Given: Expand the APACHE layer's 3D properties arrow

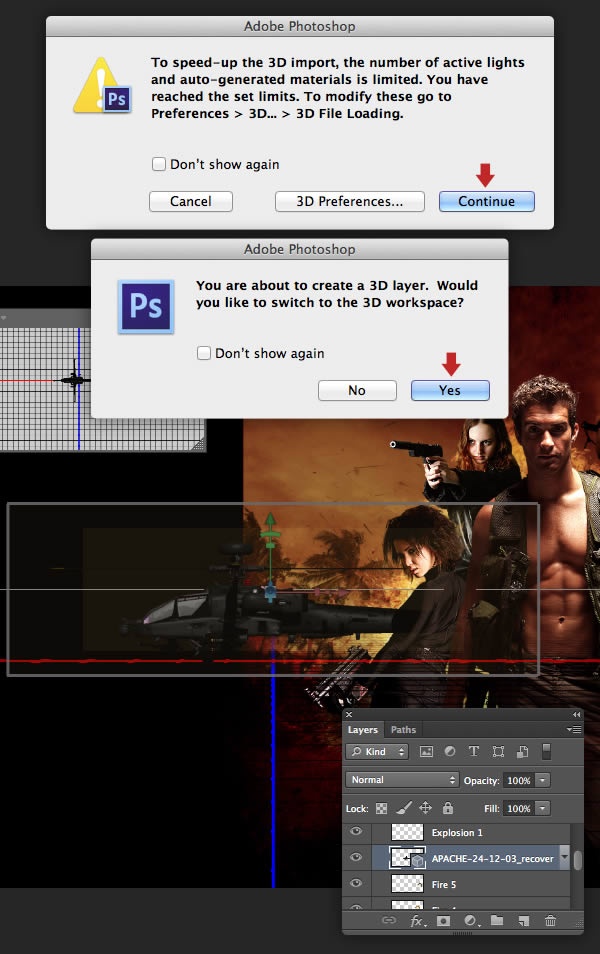Looking at the screenshot, I should point(564,857).
